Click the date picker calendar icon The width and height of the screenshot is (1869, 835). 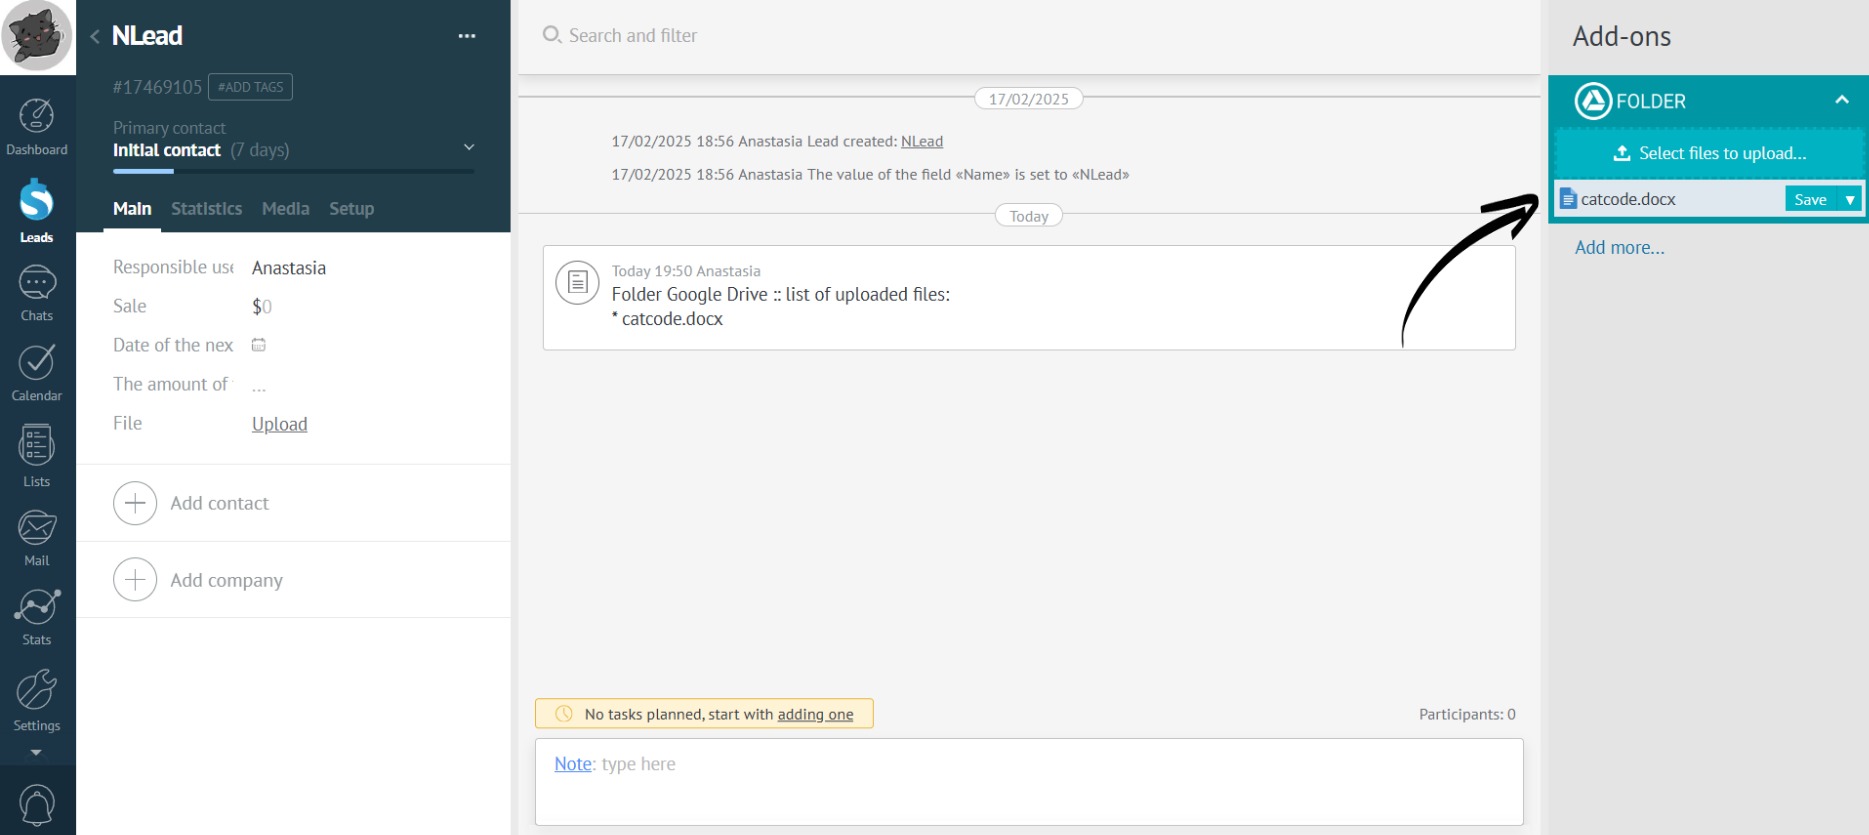click(x=259, y=345)
